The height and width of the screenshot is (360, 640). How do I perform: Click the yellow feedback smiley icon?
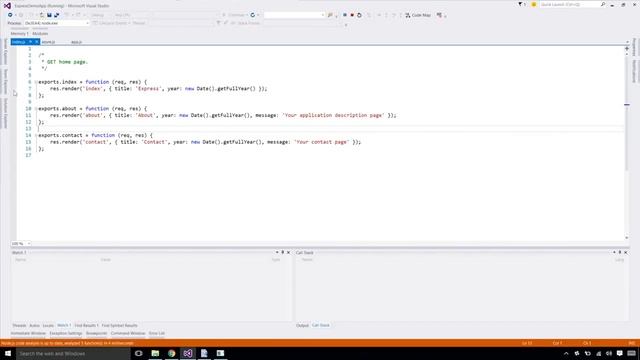[x=533, y=4]
